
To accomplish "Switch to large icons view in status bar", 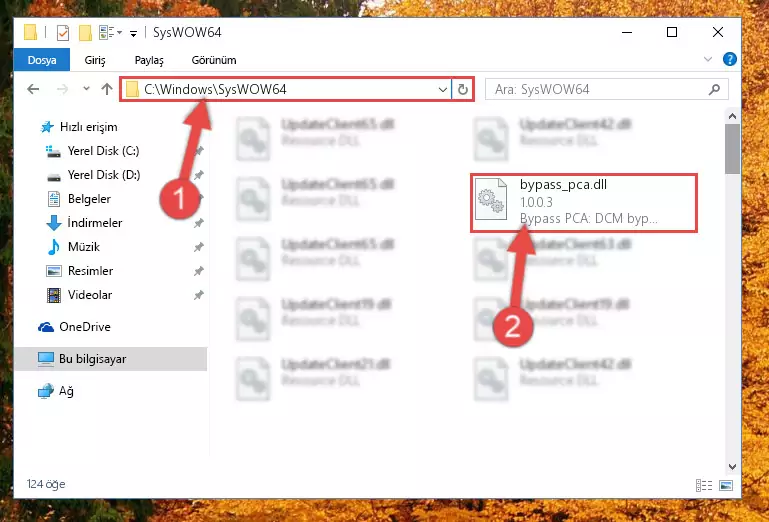I will [x=726, y=485].
